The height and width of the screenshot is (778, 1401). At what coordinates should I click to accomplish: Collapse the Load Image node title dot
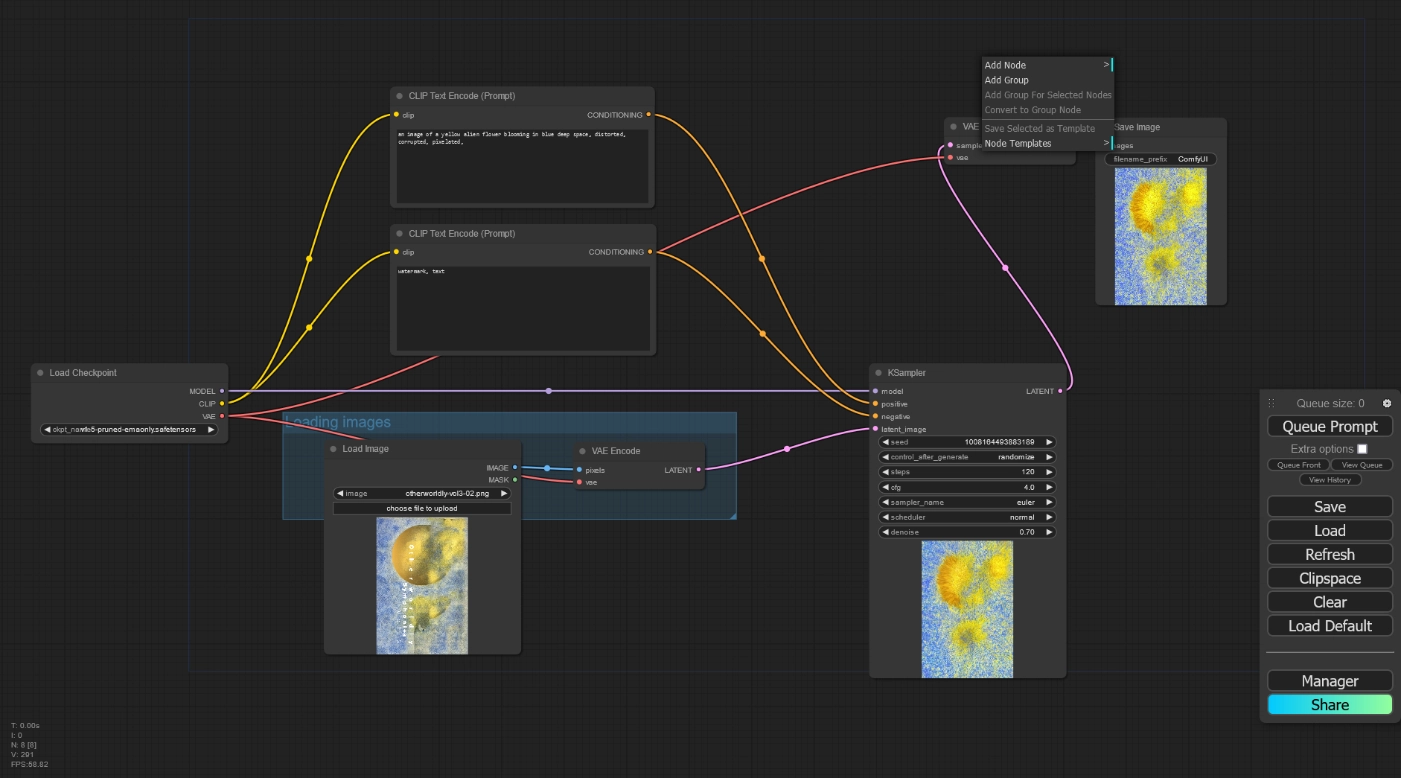(333, 449)
